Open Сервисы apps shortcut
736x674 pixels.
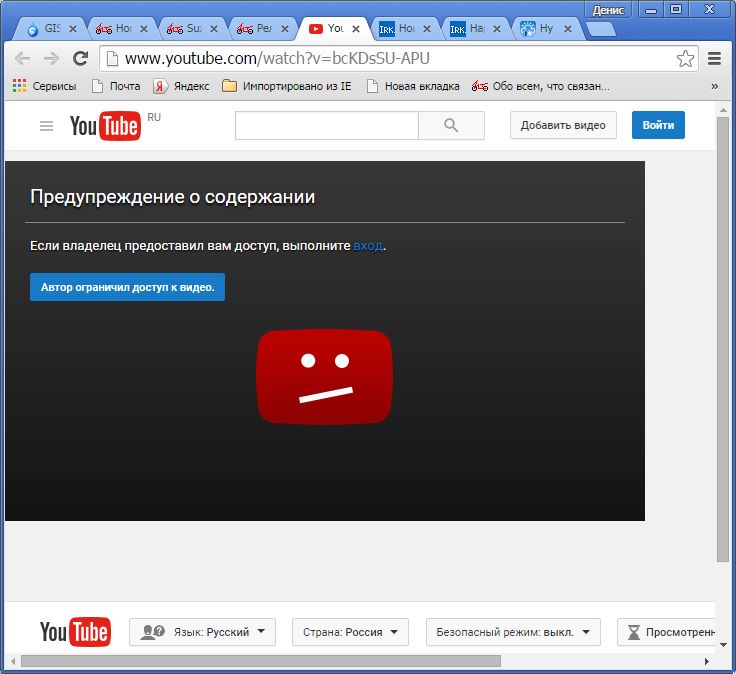coord(44,86)
